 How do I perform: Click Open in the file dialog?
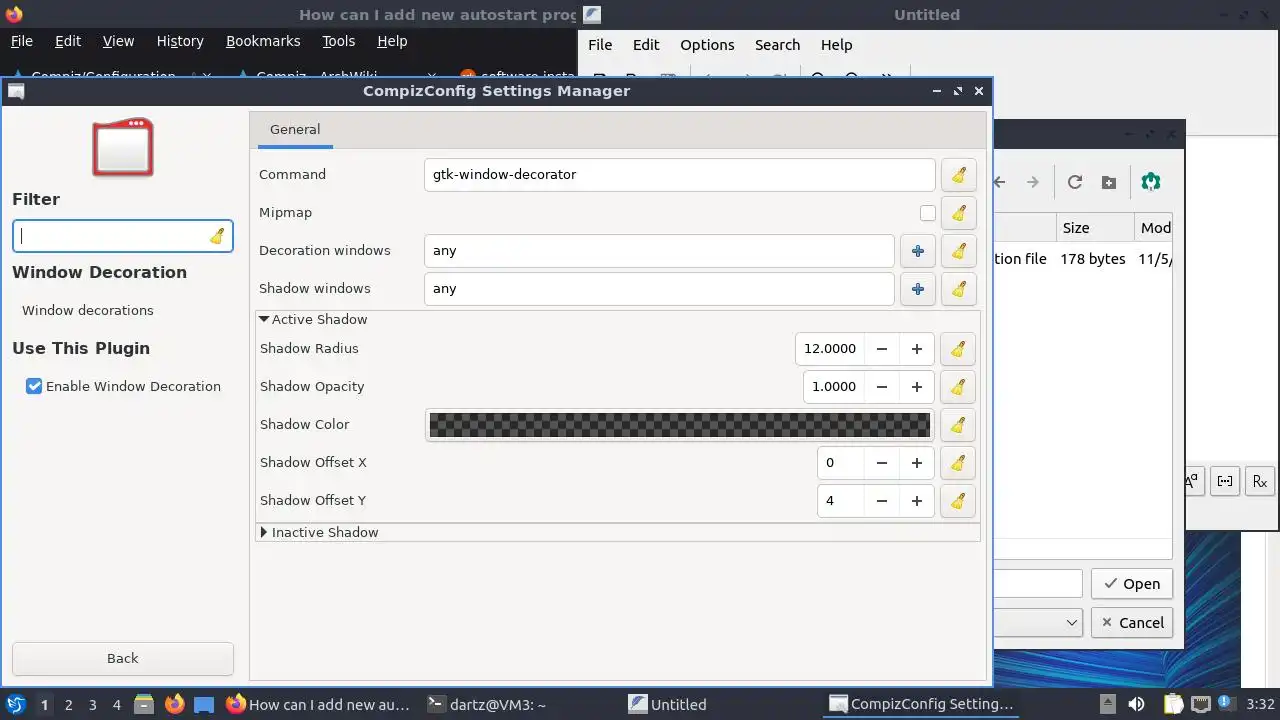point(1132,584)
